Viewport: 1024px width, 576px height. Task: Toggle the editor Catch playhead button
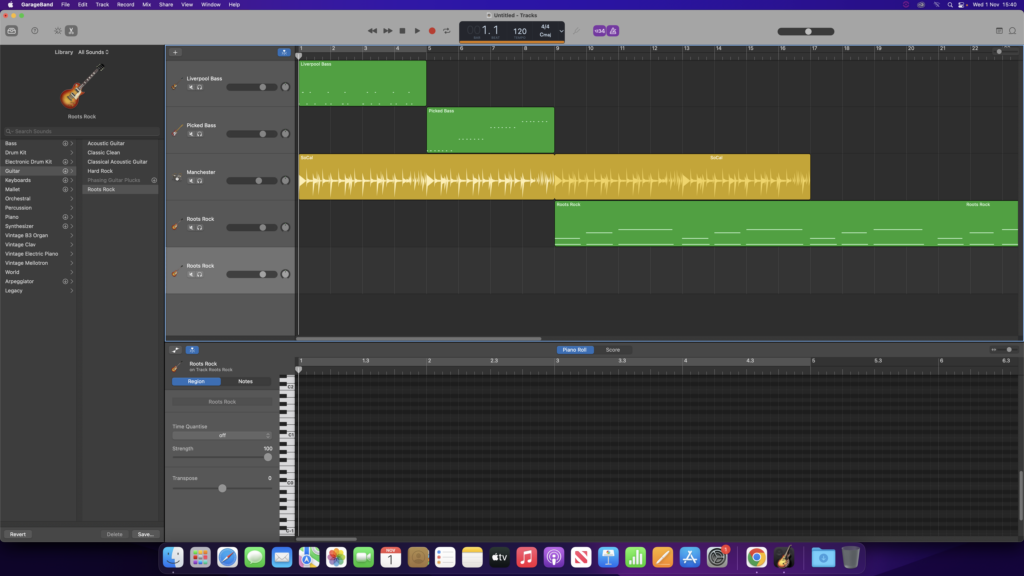click(192, 350)
